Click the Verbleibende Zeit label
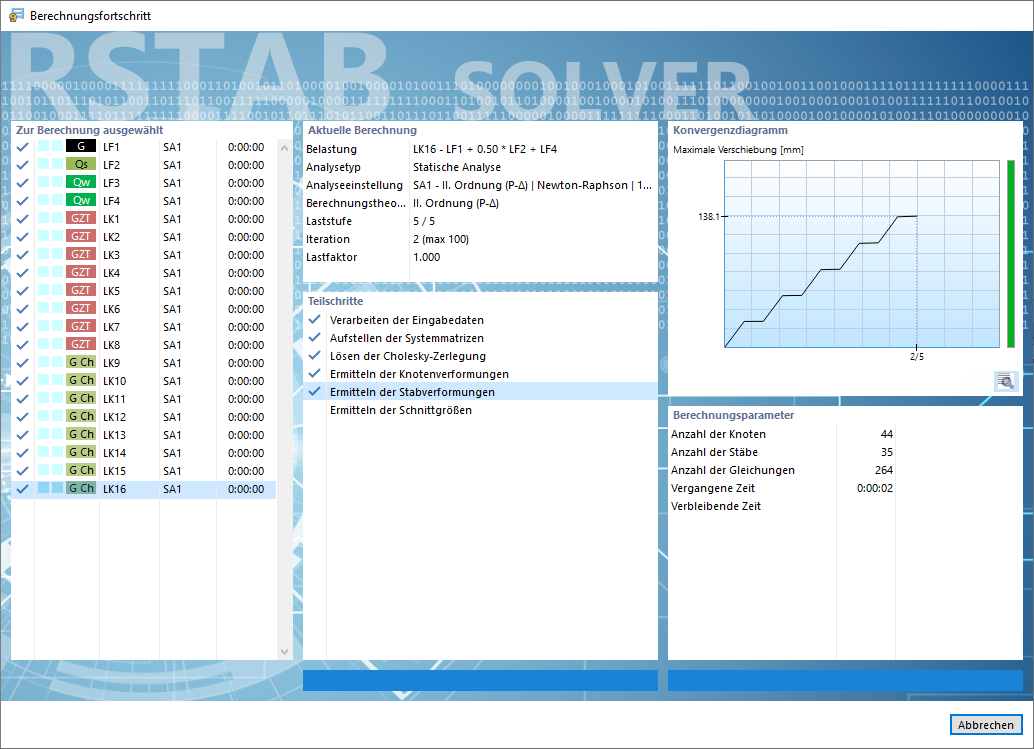Image resolution: width=1034 pixels, height=749 pixels. click(715, 506)
